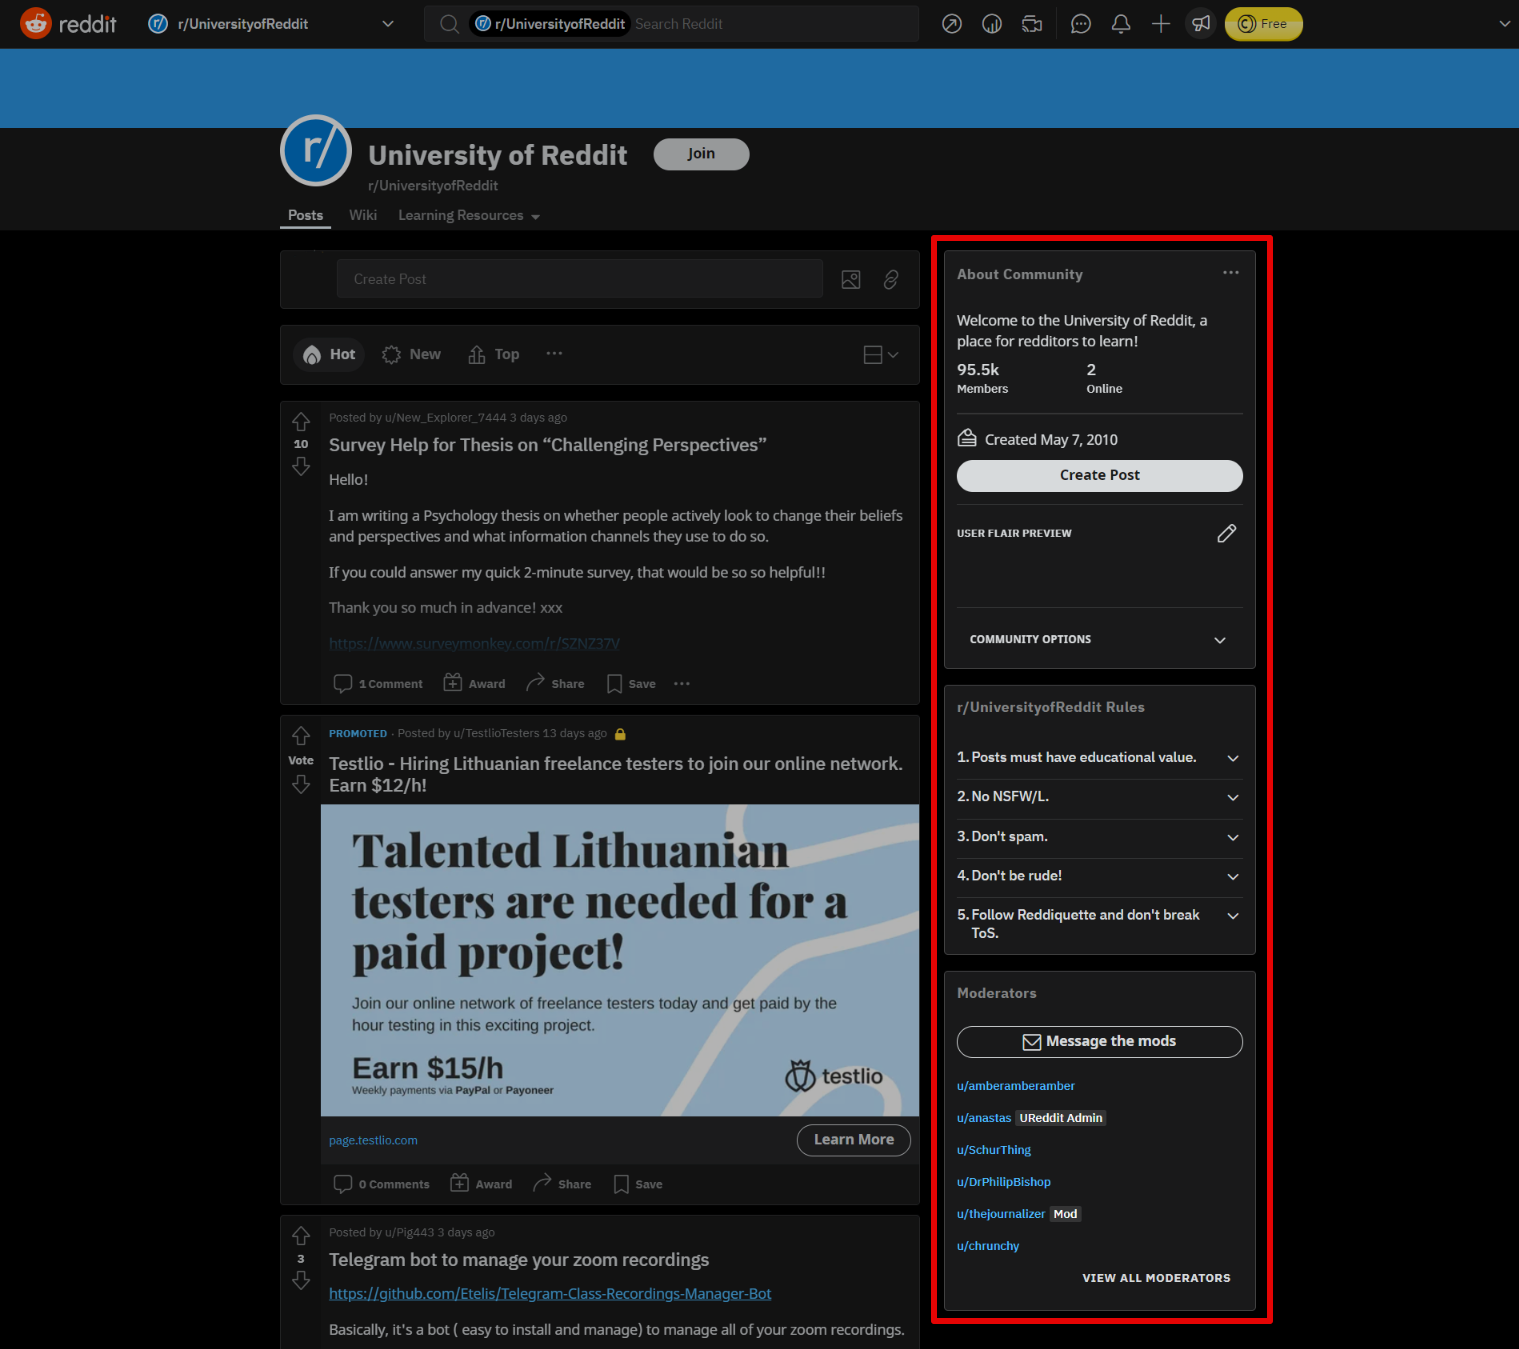Open Survey Help for Thesis post title
This screenshot has height=1349, width=1519.
point(548,445)
